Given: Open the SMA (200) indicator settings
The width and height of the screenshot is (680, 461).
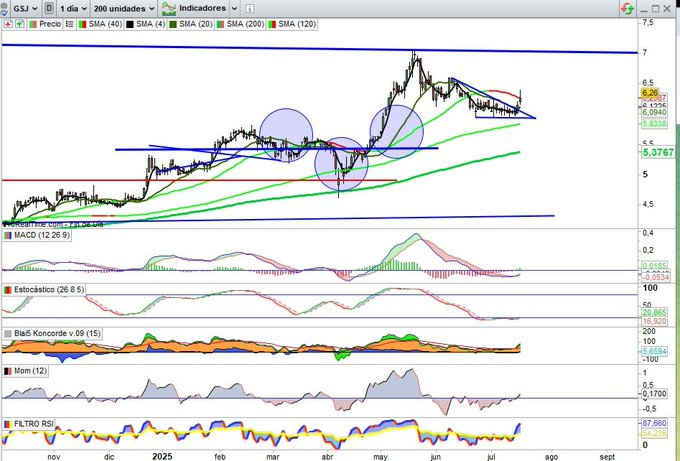Looking at the screenshot, I should click(x=245, y=24).
